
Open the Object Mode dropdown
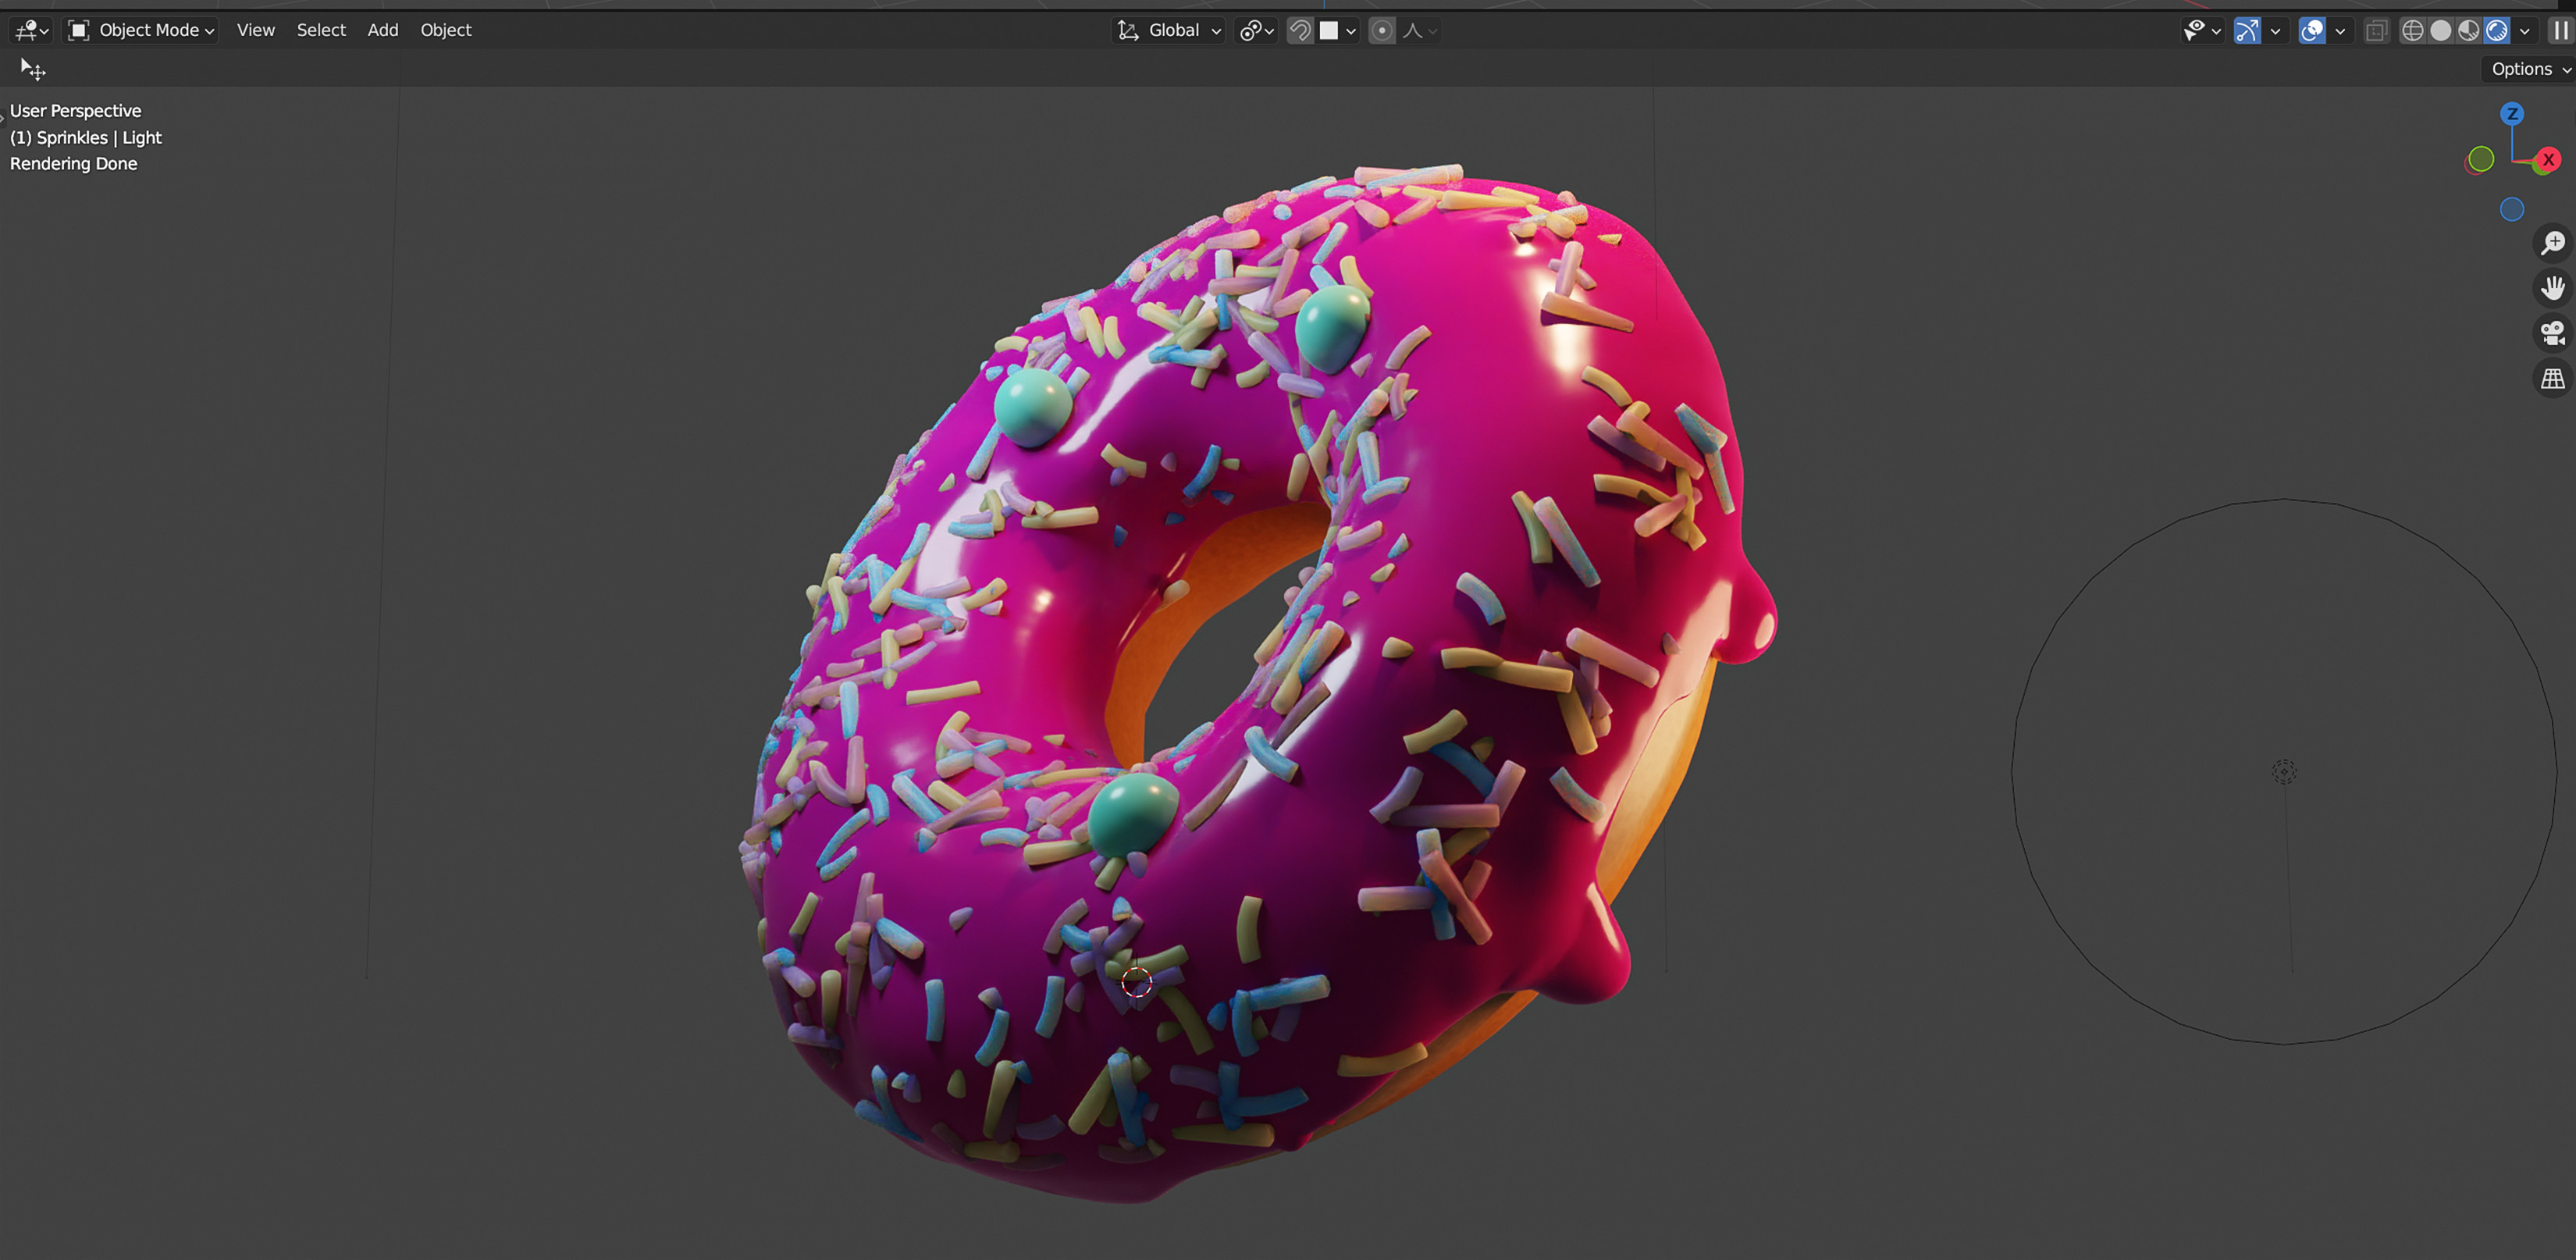pyautogui.click(x=141, y=31)
